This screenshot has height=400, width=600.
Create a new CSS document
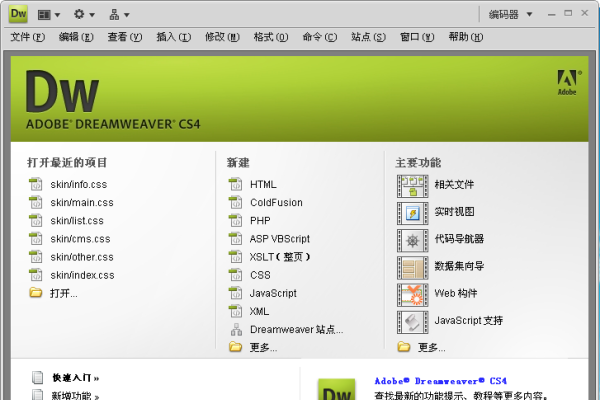(260, 275)
